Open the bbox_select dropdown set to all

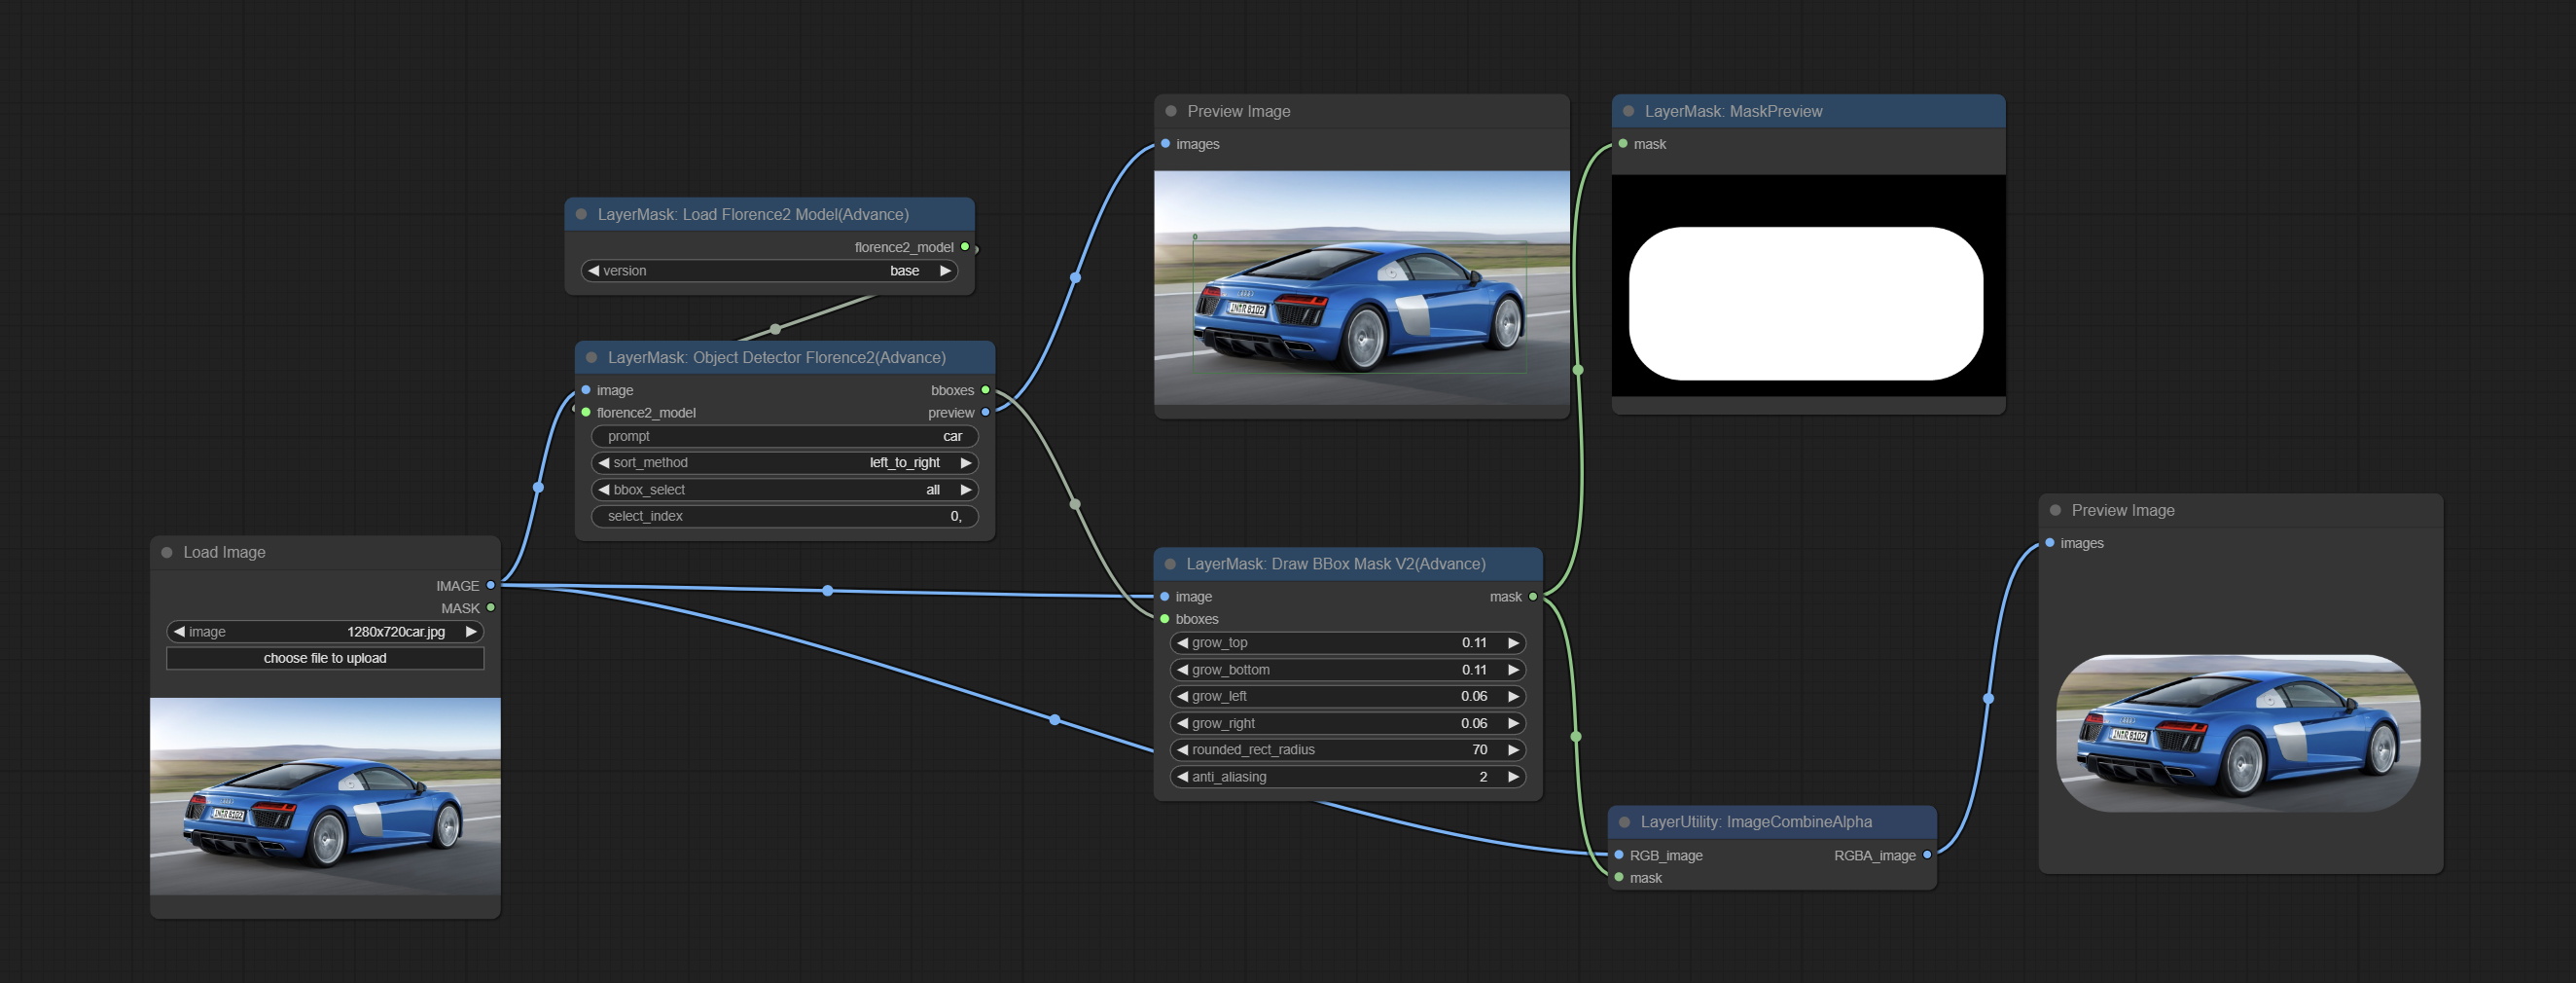coord(784,490)
